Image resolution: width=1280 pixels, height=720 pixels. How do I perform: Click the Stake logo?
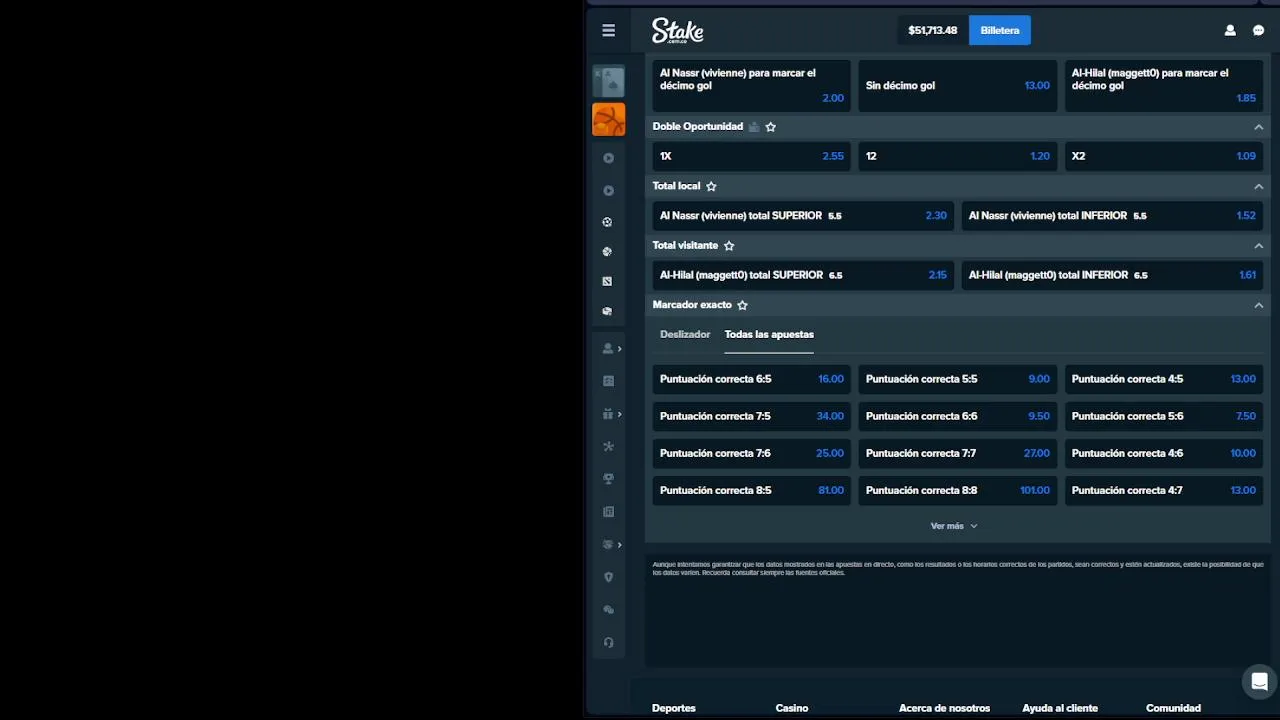(678, 31)
